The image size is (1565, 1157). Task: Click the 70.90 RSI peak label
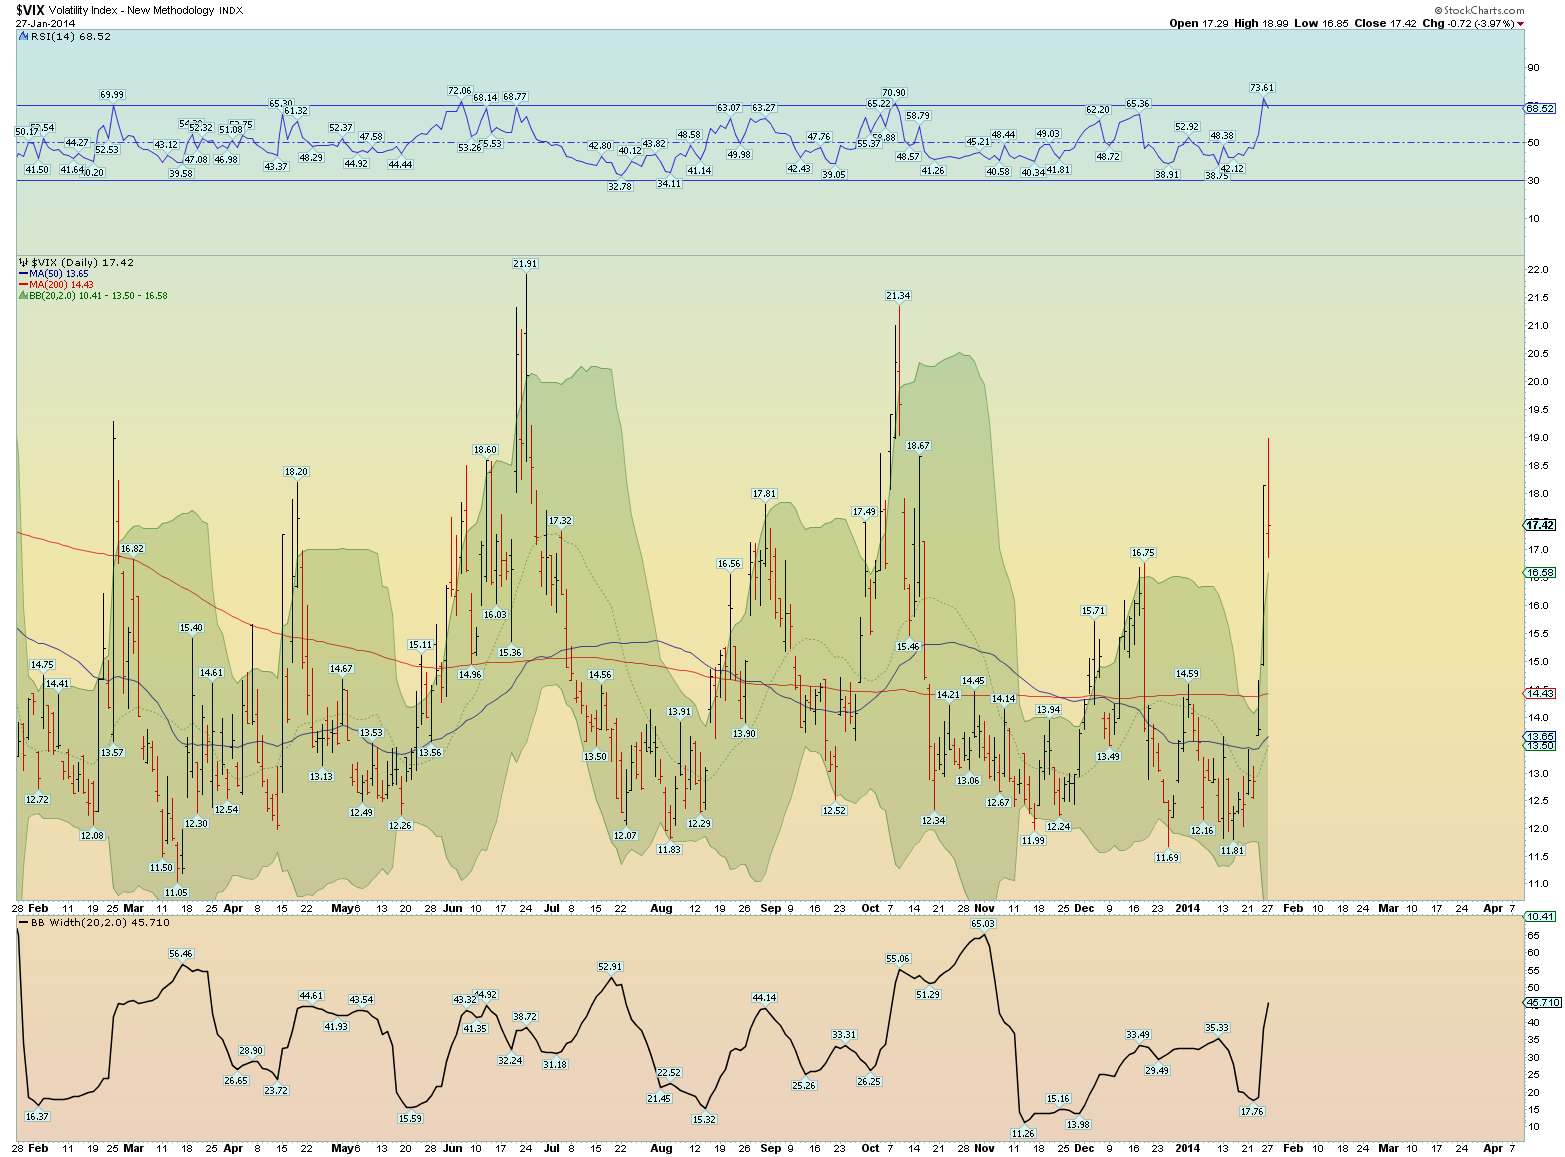point(894,92)
